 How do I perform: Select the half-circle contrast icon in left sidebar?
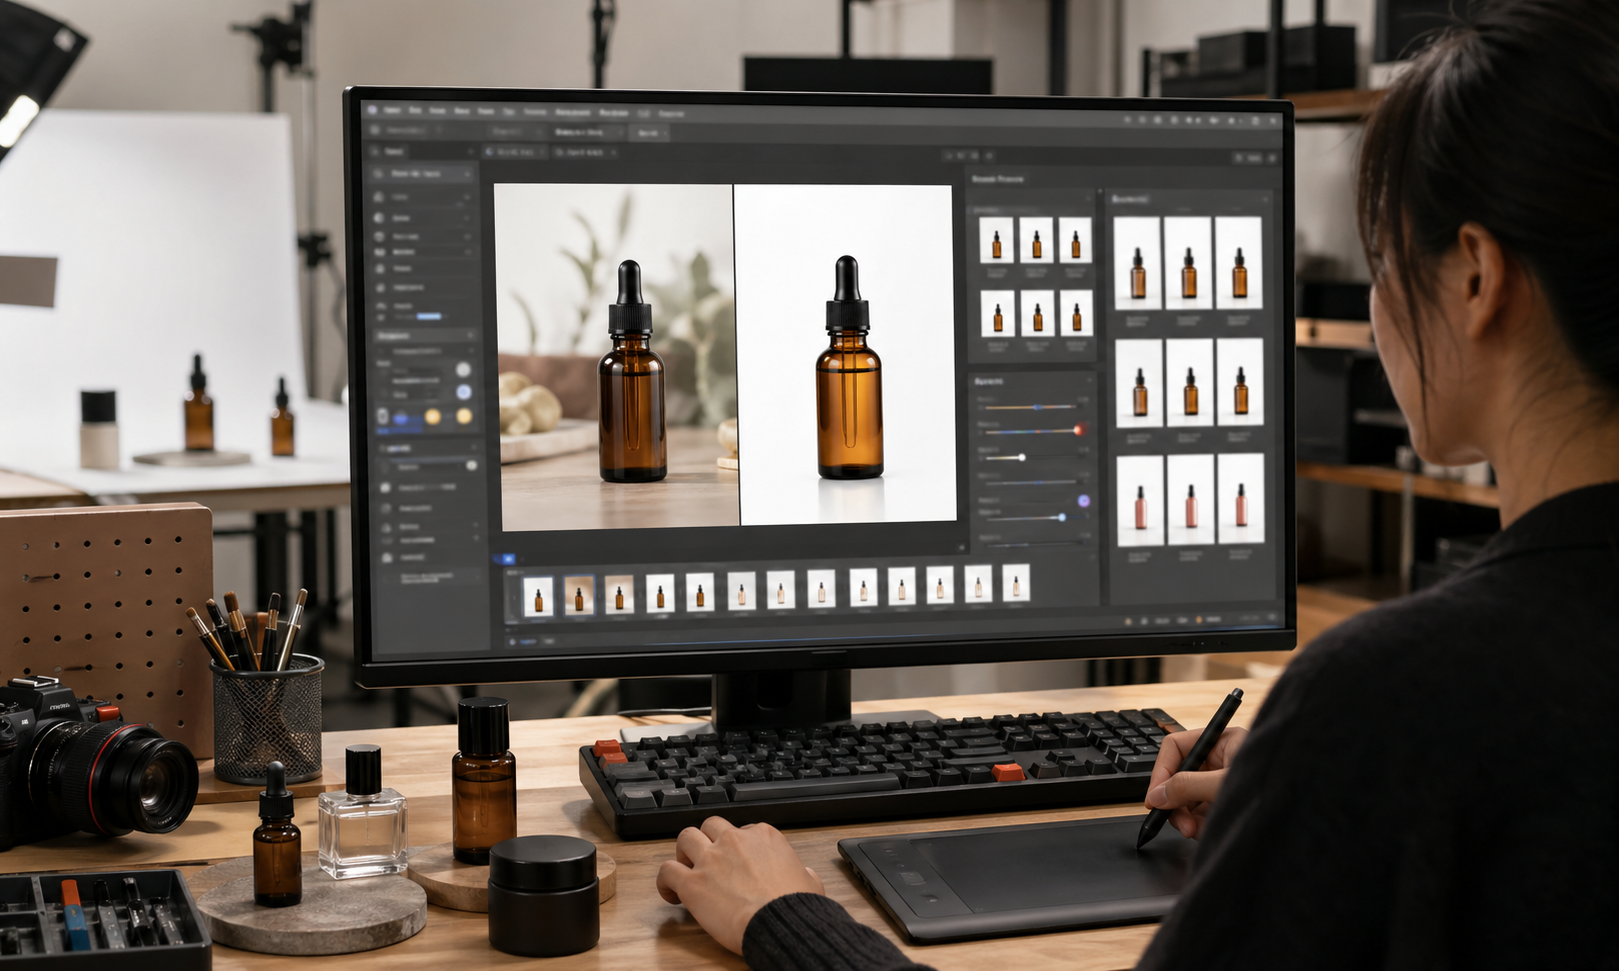pos(379,217)
